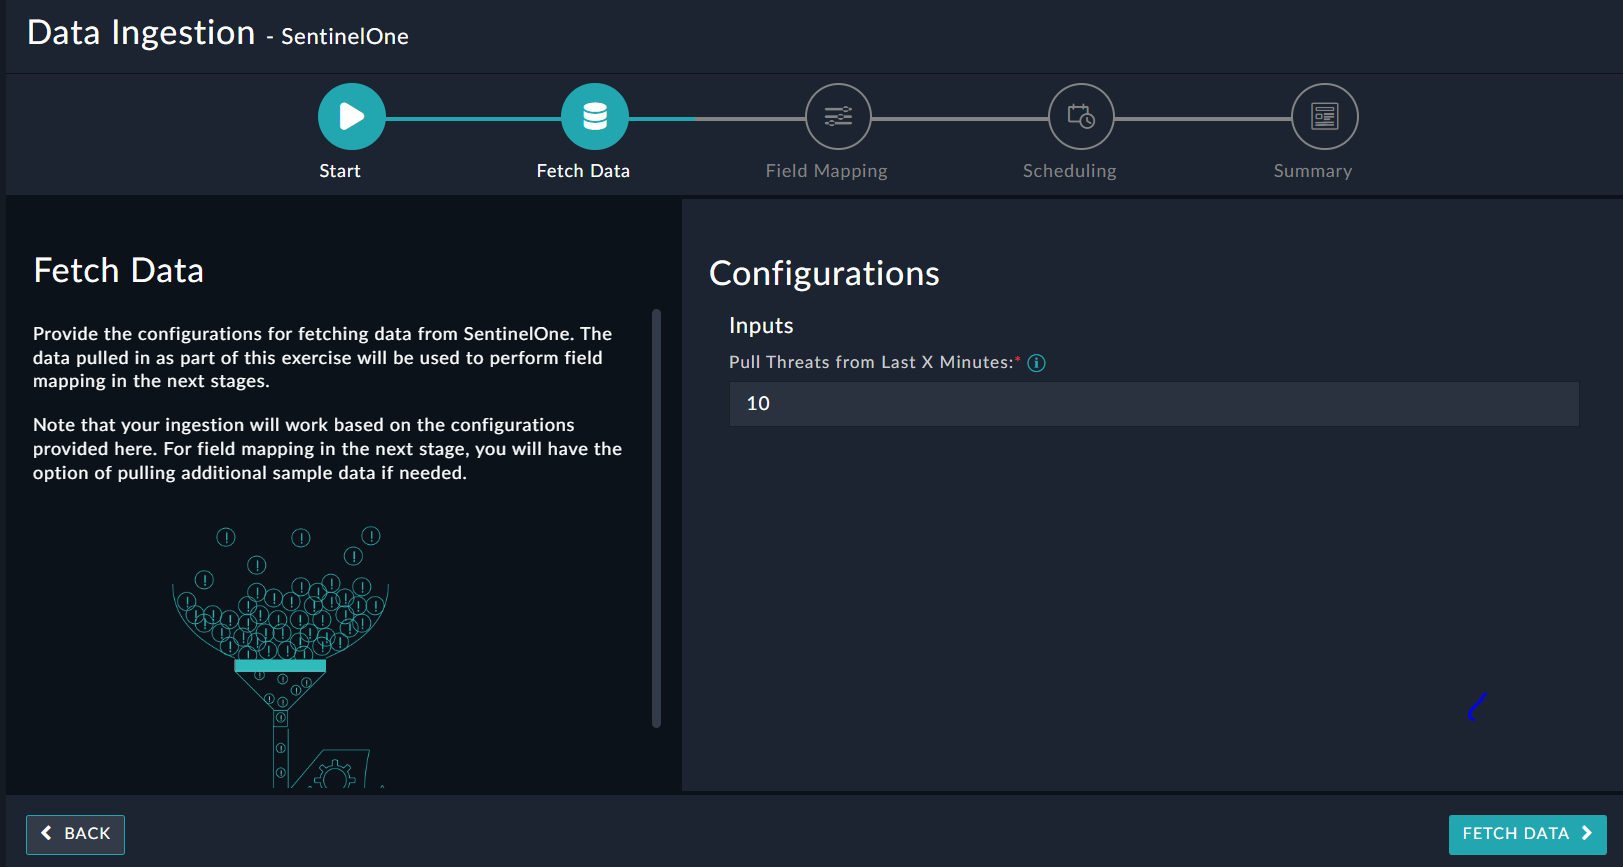The width and height of the screenshot is (1623, 867).
Task: Click the Fetch Data database icon
Action: [x=595, y=117]
